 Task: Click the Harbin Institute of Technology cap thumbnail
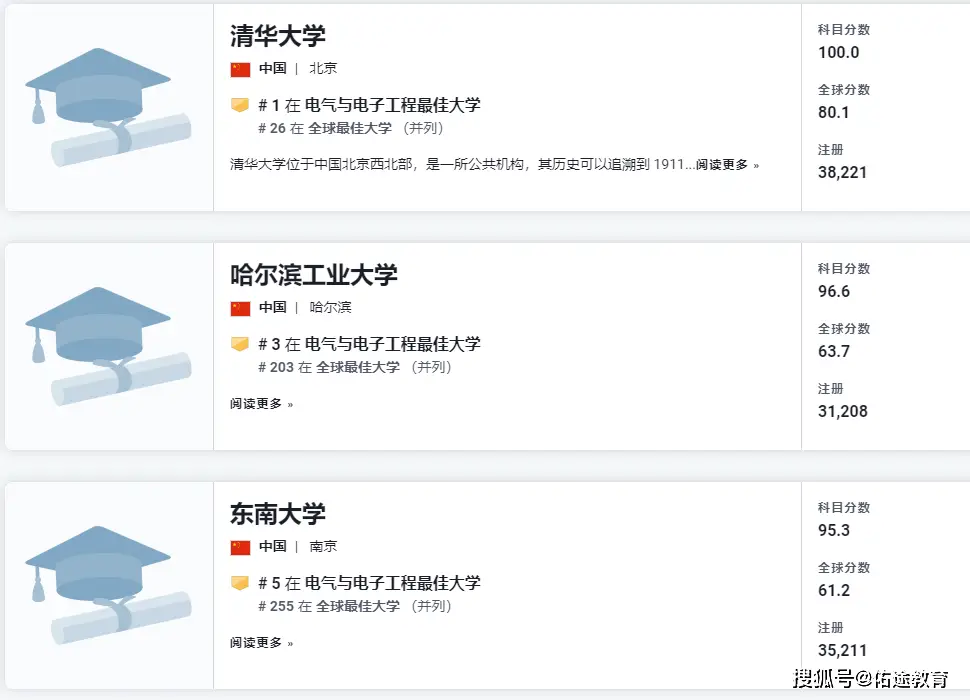pyautogui.click(x=108, y=346)
